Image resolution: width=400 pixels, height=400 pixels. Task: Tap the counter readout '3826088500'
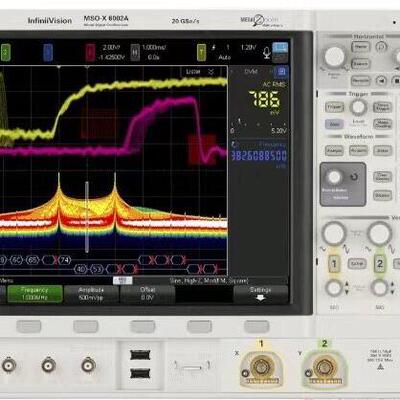pyautogui.click(x=259, y=156)
